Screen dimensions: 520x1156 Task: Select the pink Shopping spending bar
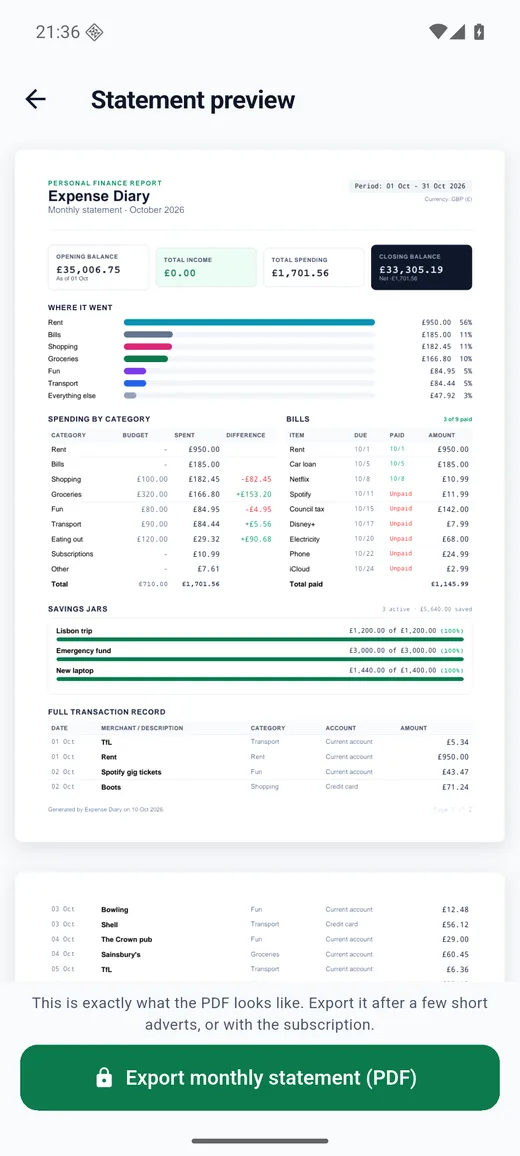(148, 347)
